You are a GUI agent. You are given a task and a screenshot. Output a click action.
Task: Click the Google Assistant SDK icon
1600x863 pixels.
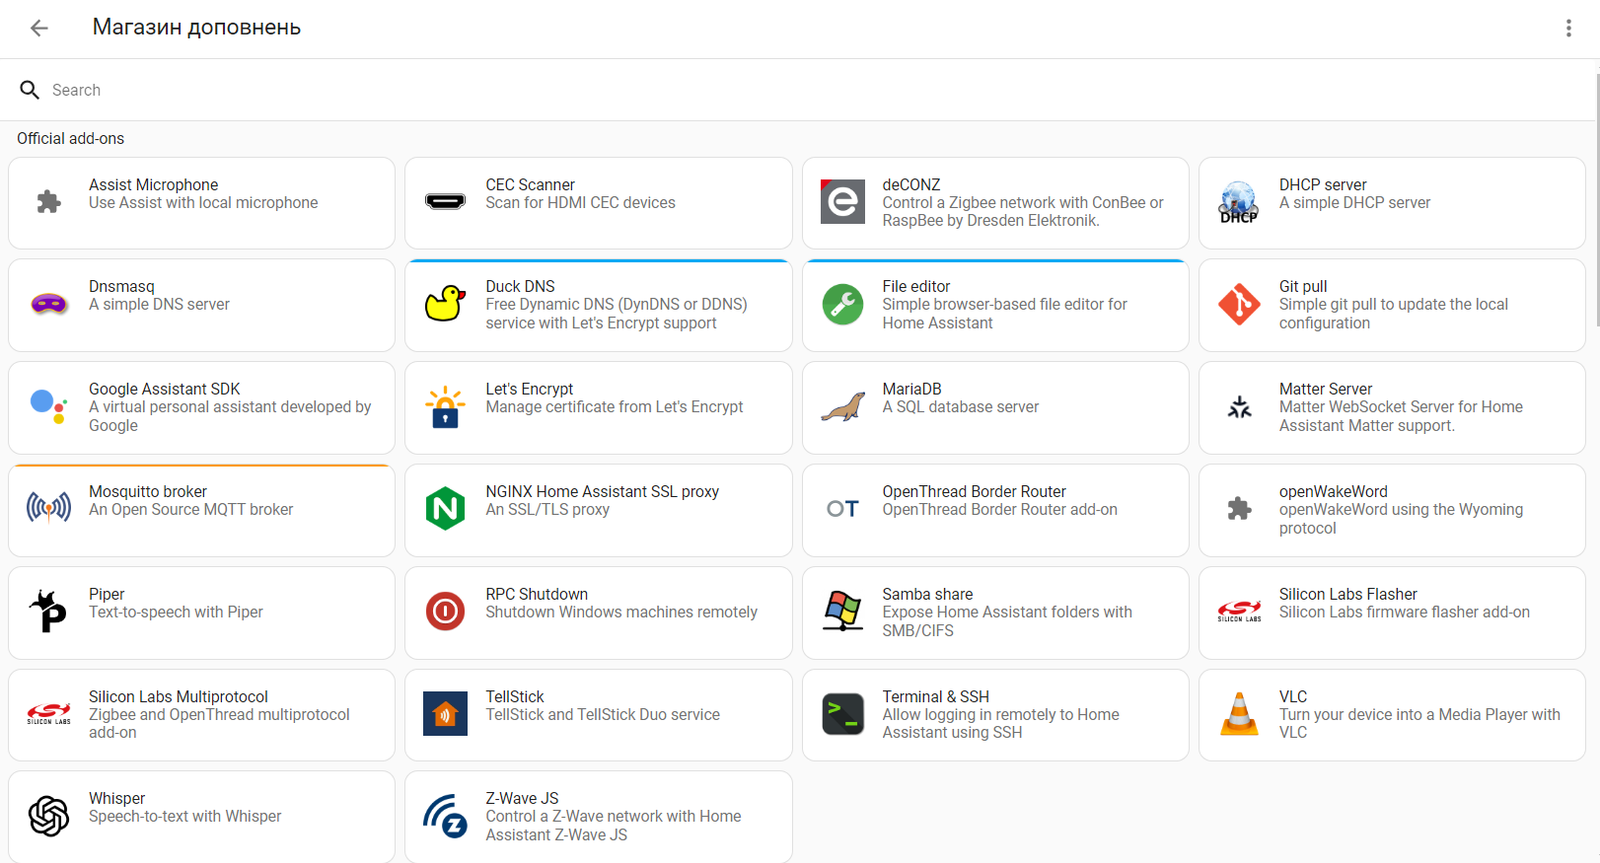pos(49,407)
